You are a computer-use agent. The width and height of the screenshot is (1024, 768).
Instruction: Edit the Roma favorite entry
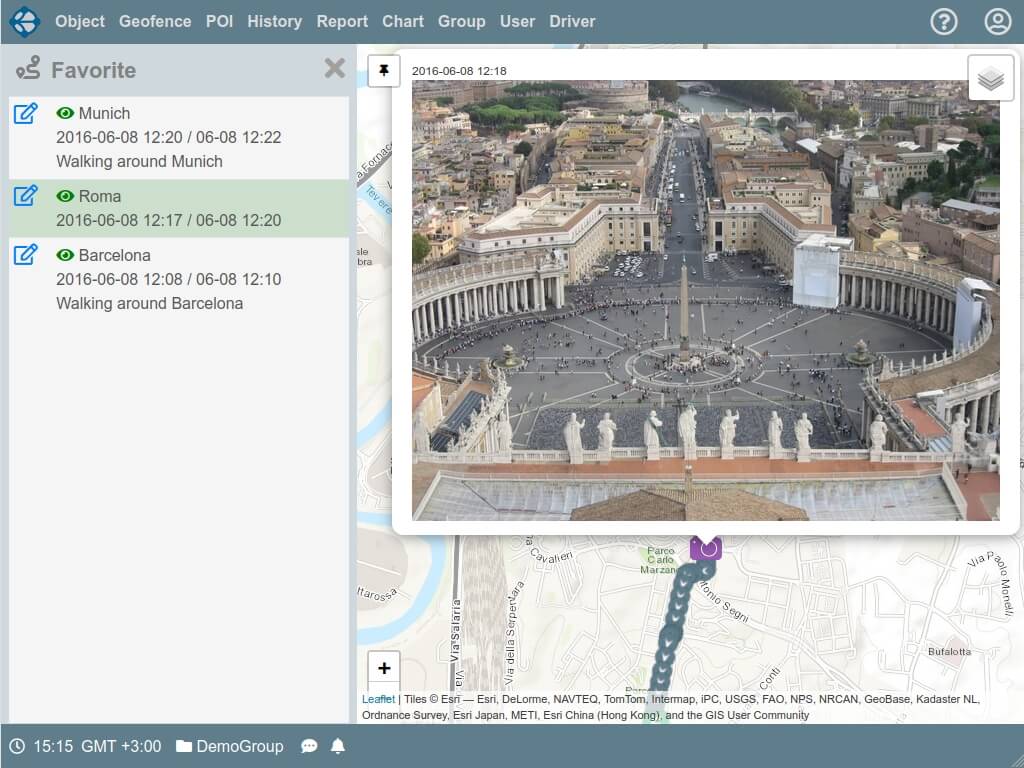pyautogui.click(x=26, y=196)
